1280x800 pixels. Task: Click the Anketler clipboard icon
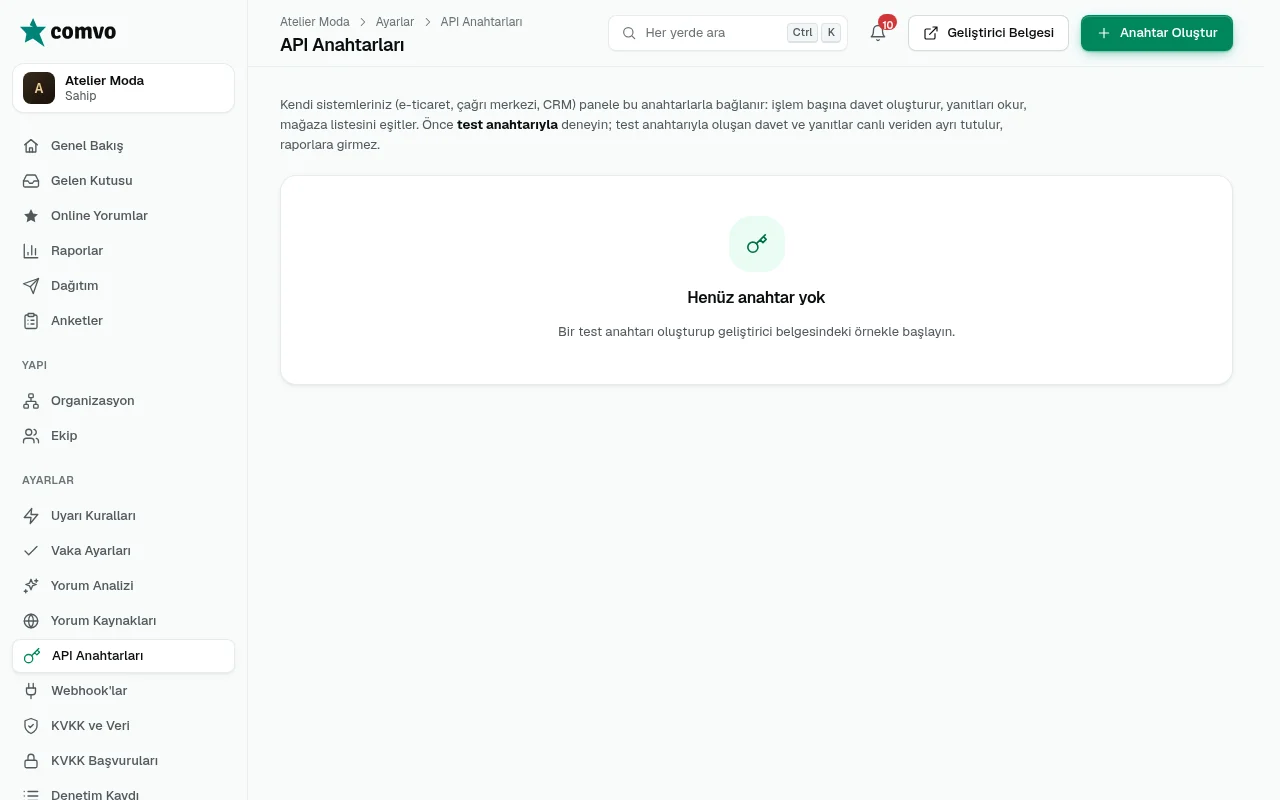(31, 321)
